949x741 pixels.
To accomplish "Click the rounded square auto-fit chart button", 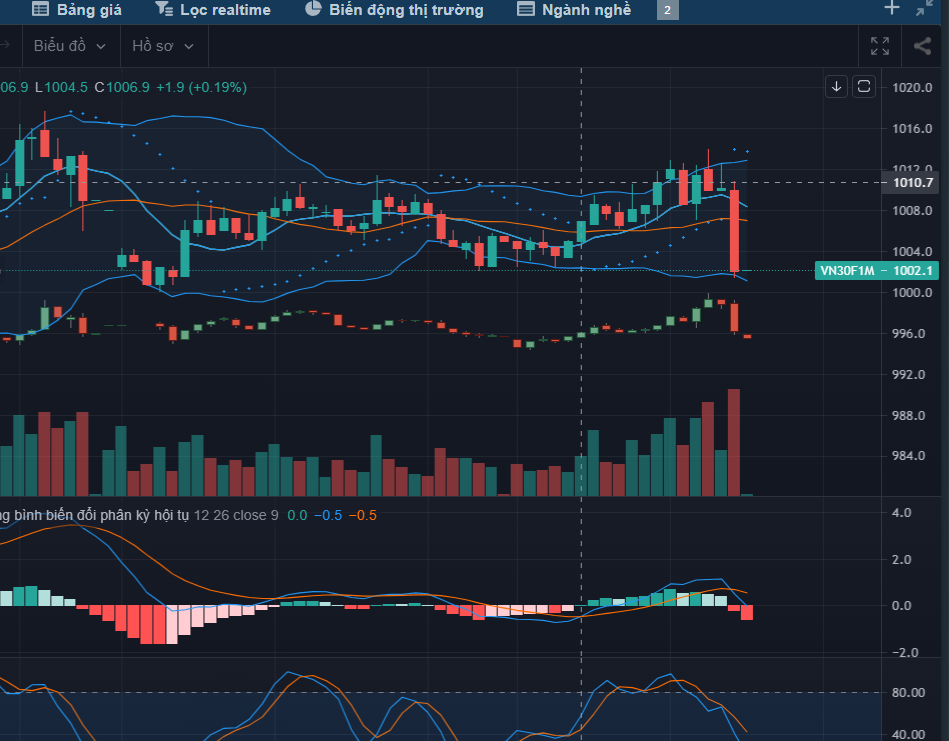I will click(864, 87).
